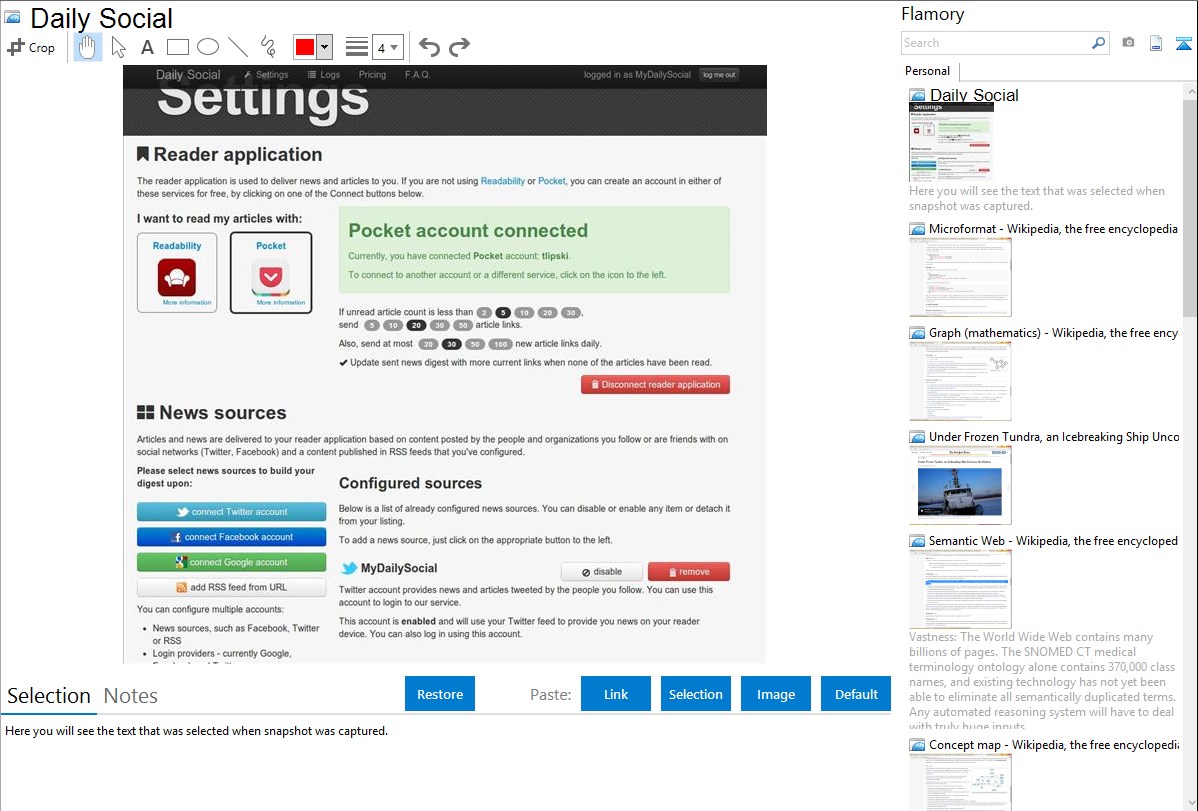Redo the last edit
1198x811 pixels.
[459, 47]
